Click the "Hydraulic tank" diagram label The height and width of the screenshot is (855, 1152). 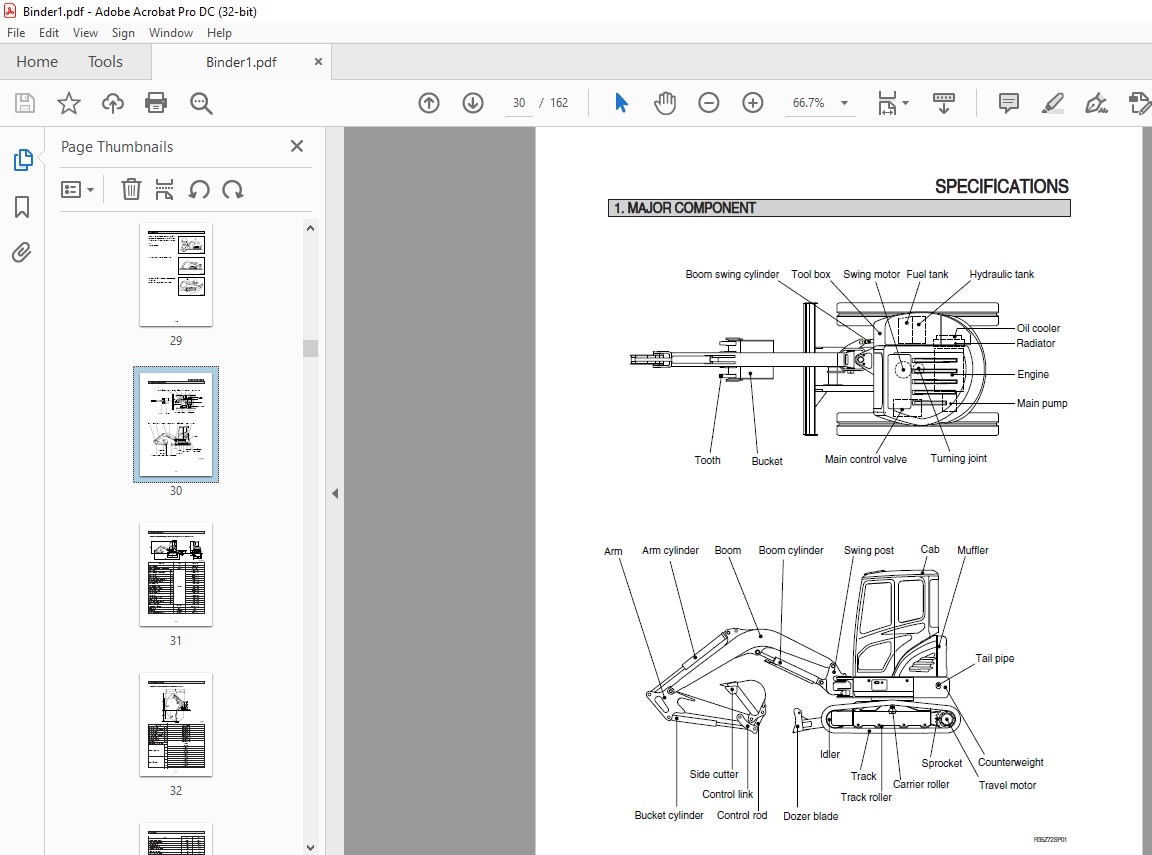click(x=1001, y=275)
